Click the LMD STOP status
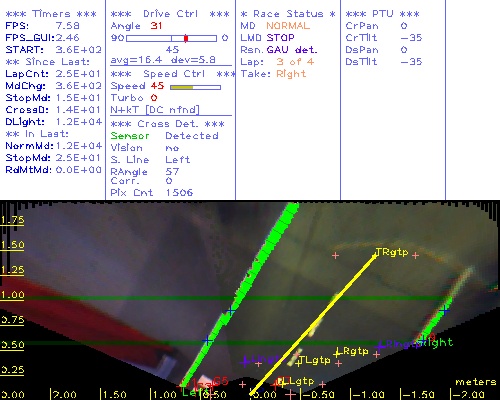500x400 pixels. point(268,38)
